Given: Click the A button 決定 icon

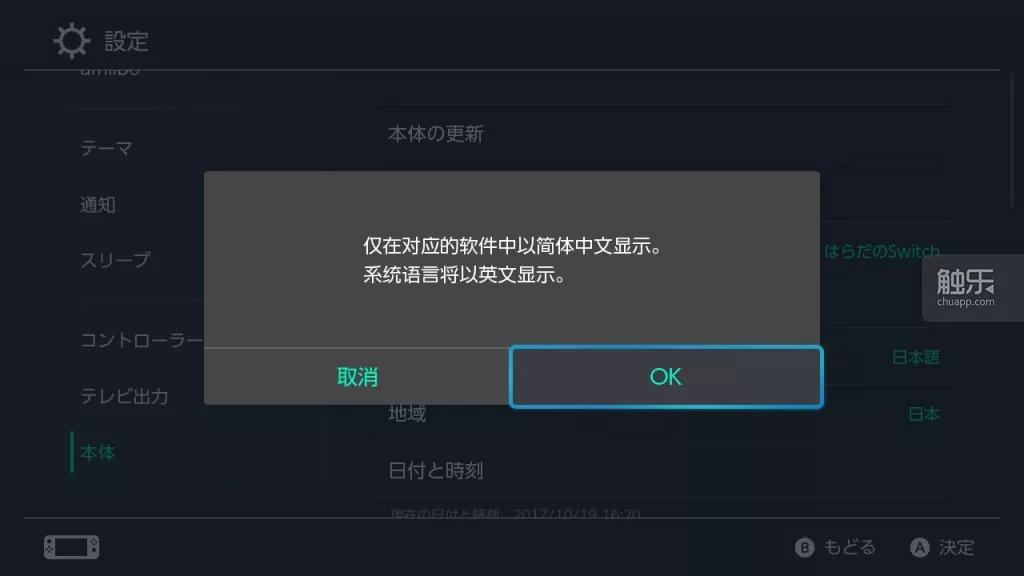Looking at the screenshot, I should pyautogui.click(x=920, y=547).
